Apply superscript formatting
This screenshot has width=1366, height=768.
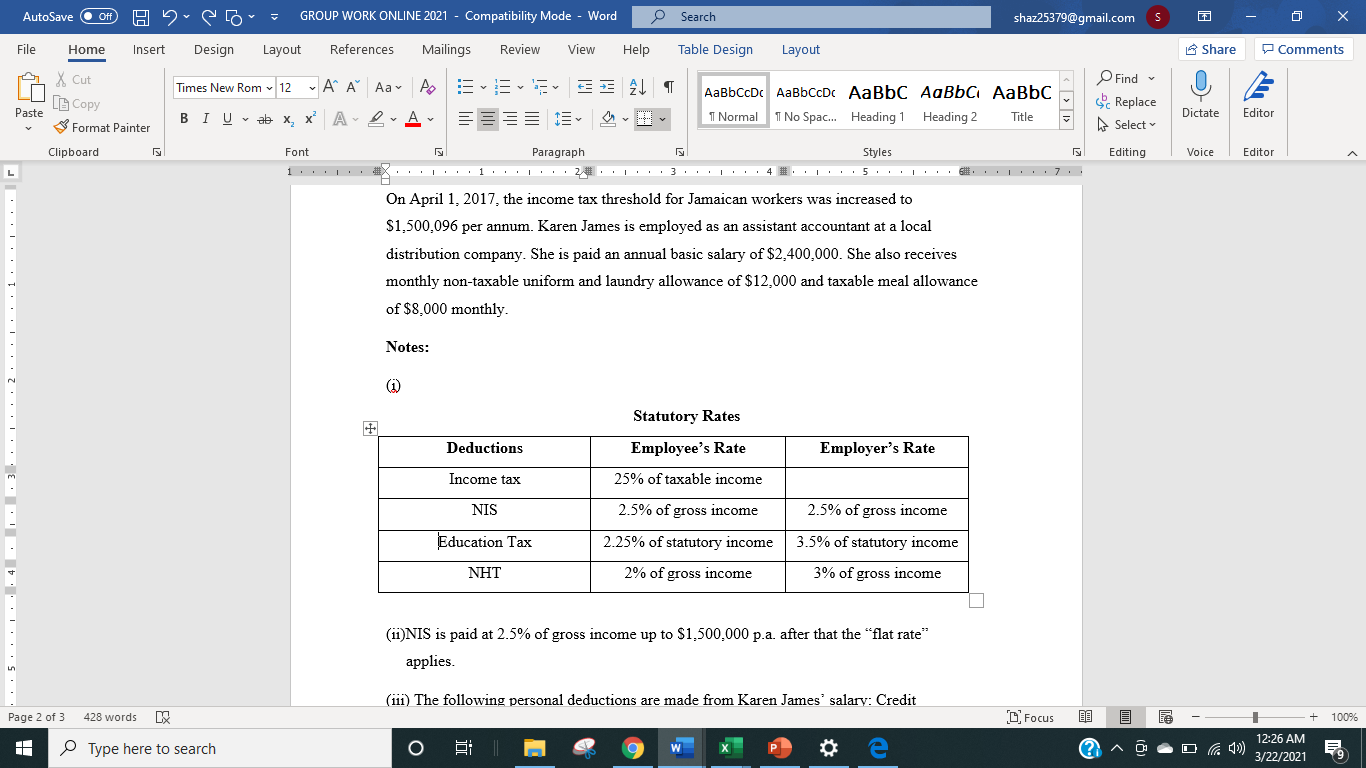click(310, 119)
